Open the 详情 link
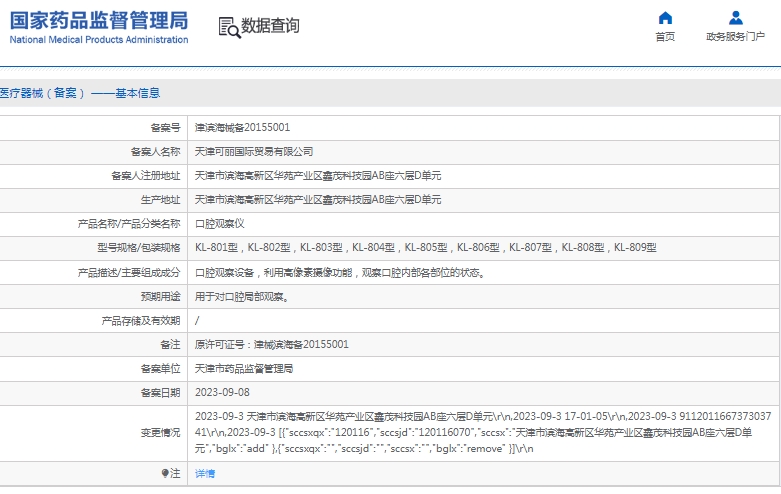The width and height of the screenshot is (781, 494). 205,474
